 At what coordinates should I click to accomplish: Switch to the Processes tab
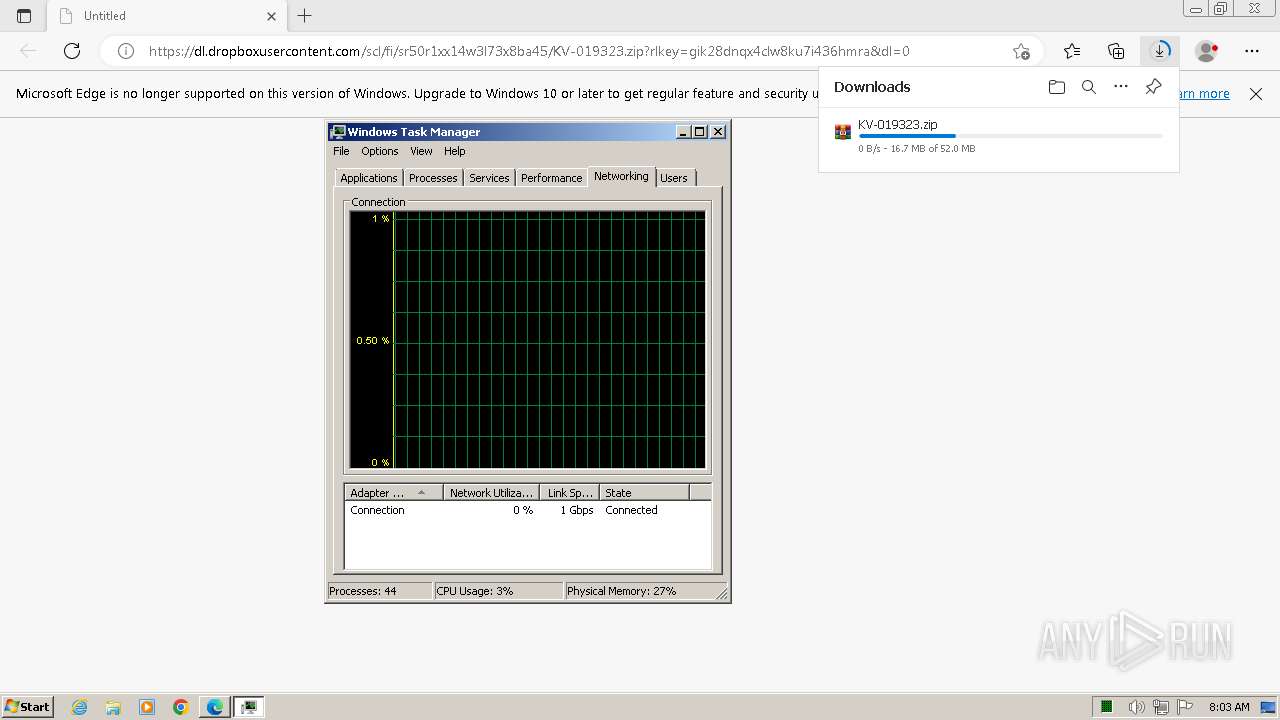click(x=433, y=178)
